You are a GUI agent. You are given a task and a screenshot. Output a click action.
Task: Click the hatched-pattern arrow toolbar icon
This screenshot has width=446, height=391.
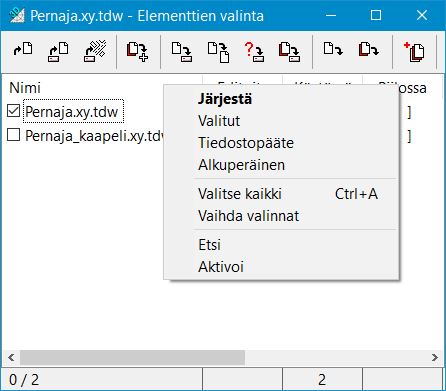point(95,51)
